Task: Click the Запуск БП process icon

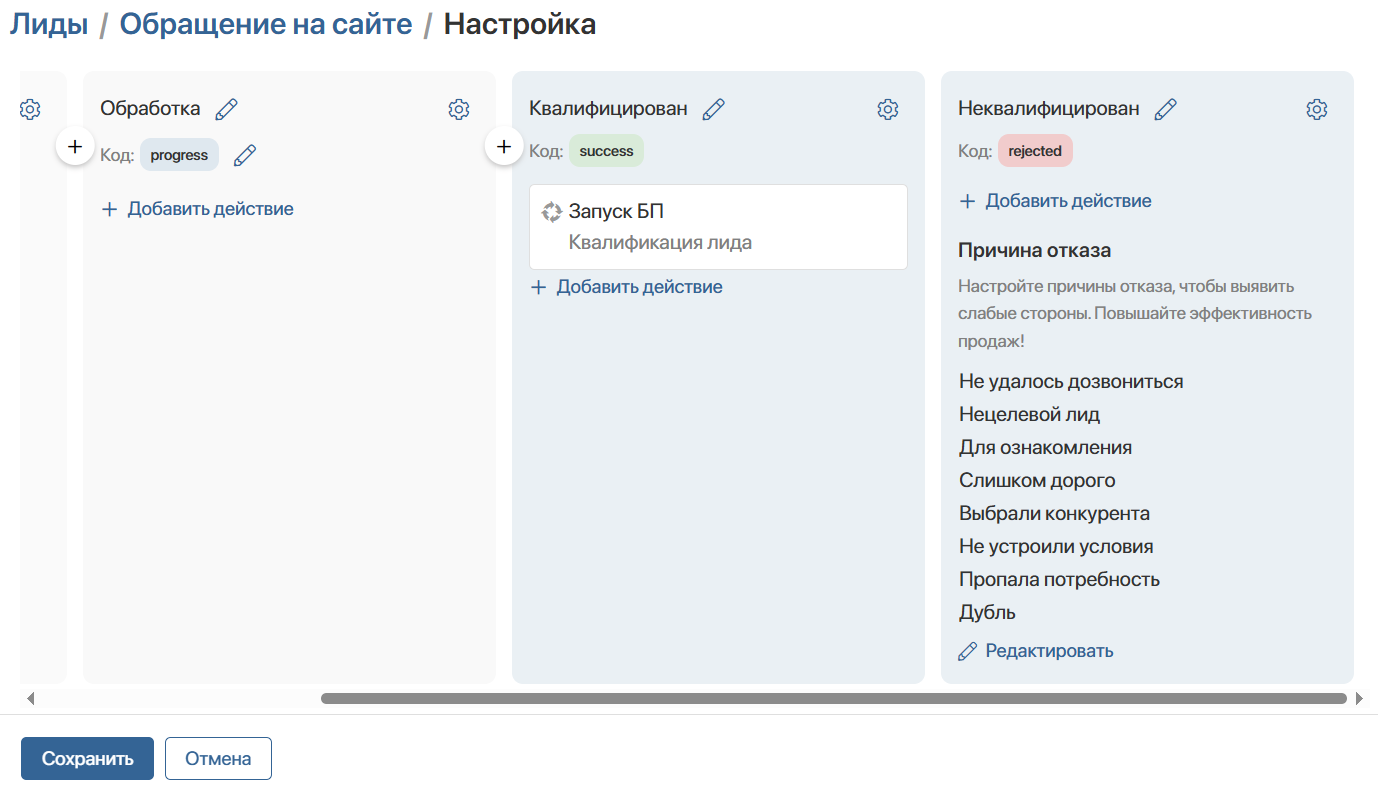Action: [x=552, y=212]
